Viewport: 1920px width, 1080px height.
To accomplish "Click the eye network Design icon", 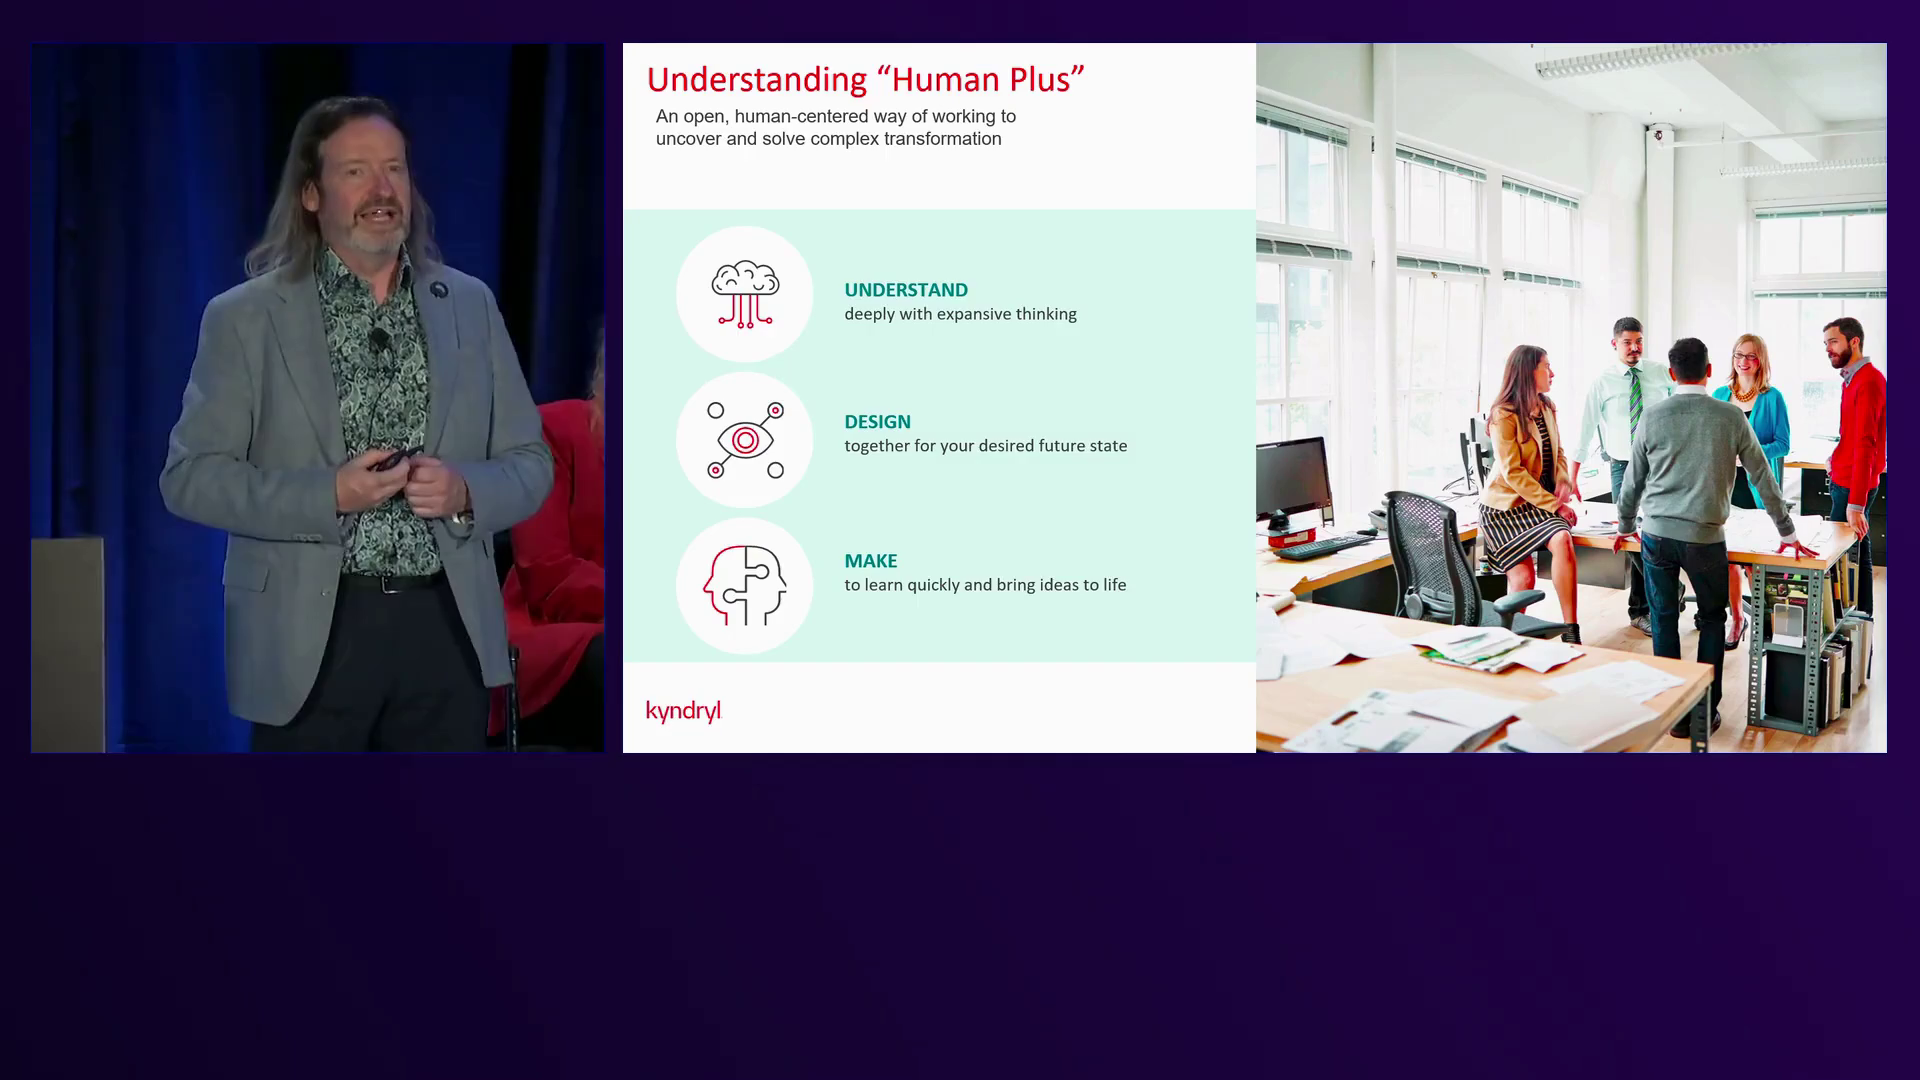I will coord(744,440).
